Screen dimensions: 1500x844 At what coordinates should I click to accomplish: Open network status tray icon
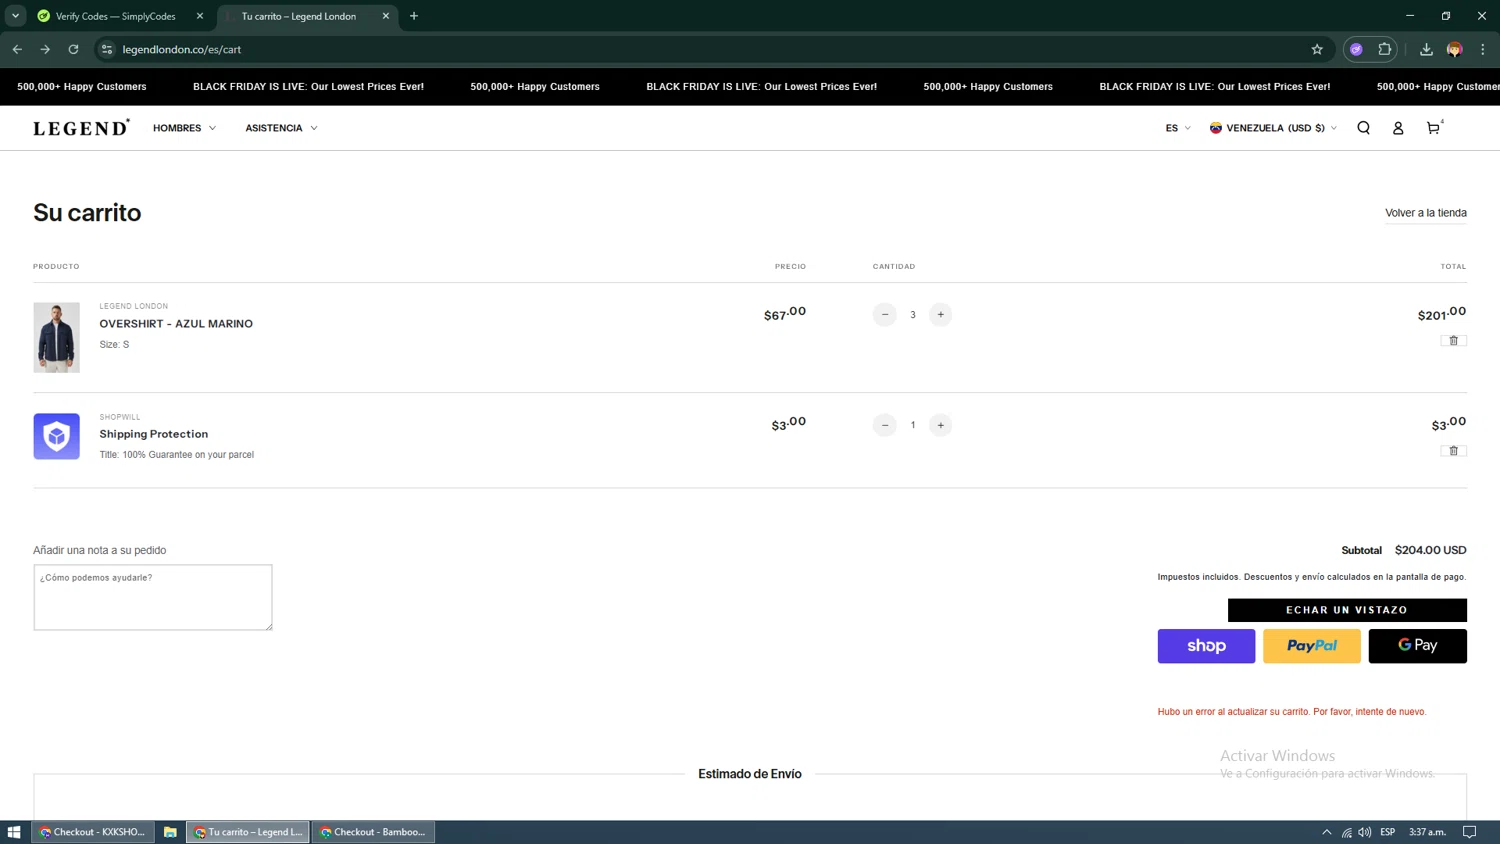[x=1347, y=832]
